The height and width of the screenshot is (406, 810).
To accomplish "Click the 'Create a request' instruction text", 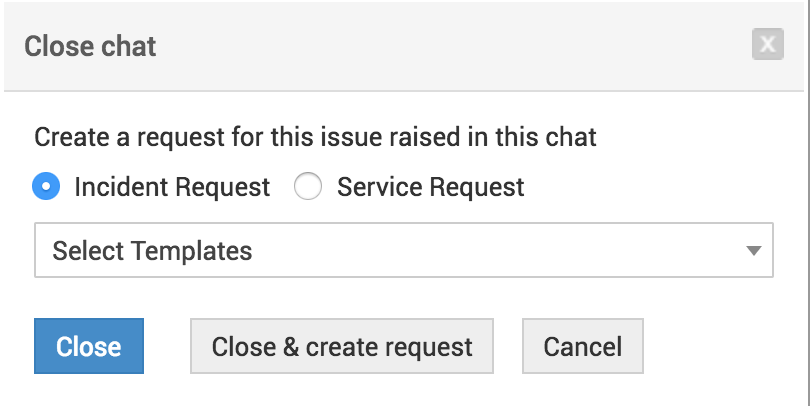I will click(x=315, y=137).
